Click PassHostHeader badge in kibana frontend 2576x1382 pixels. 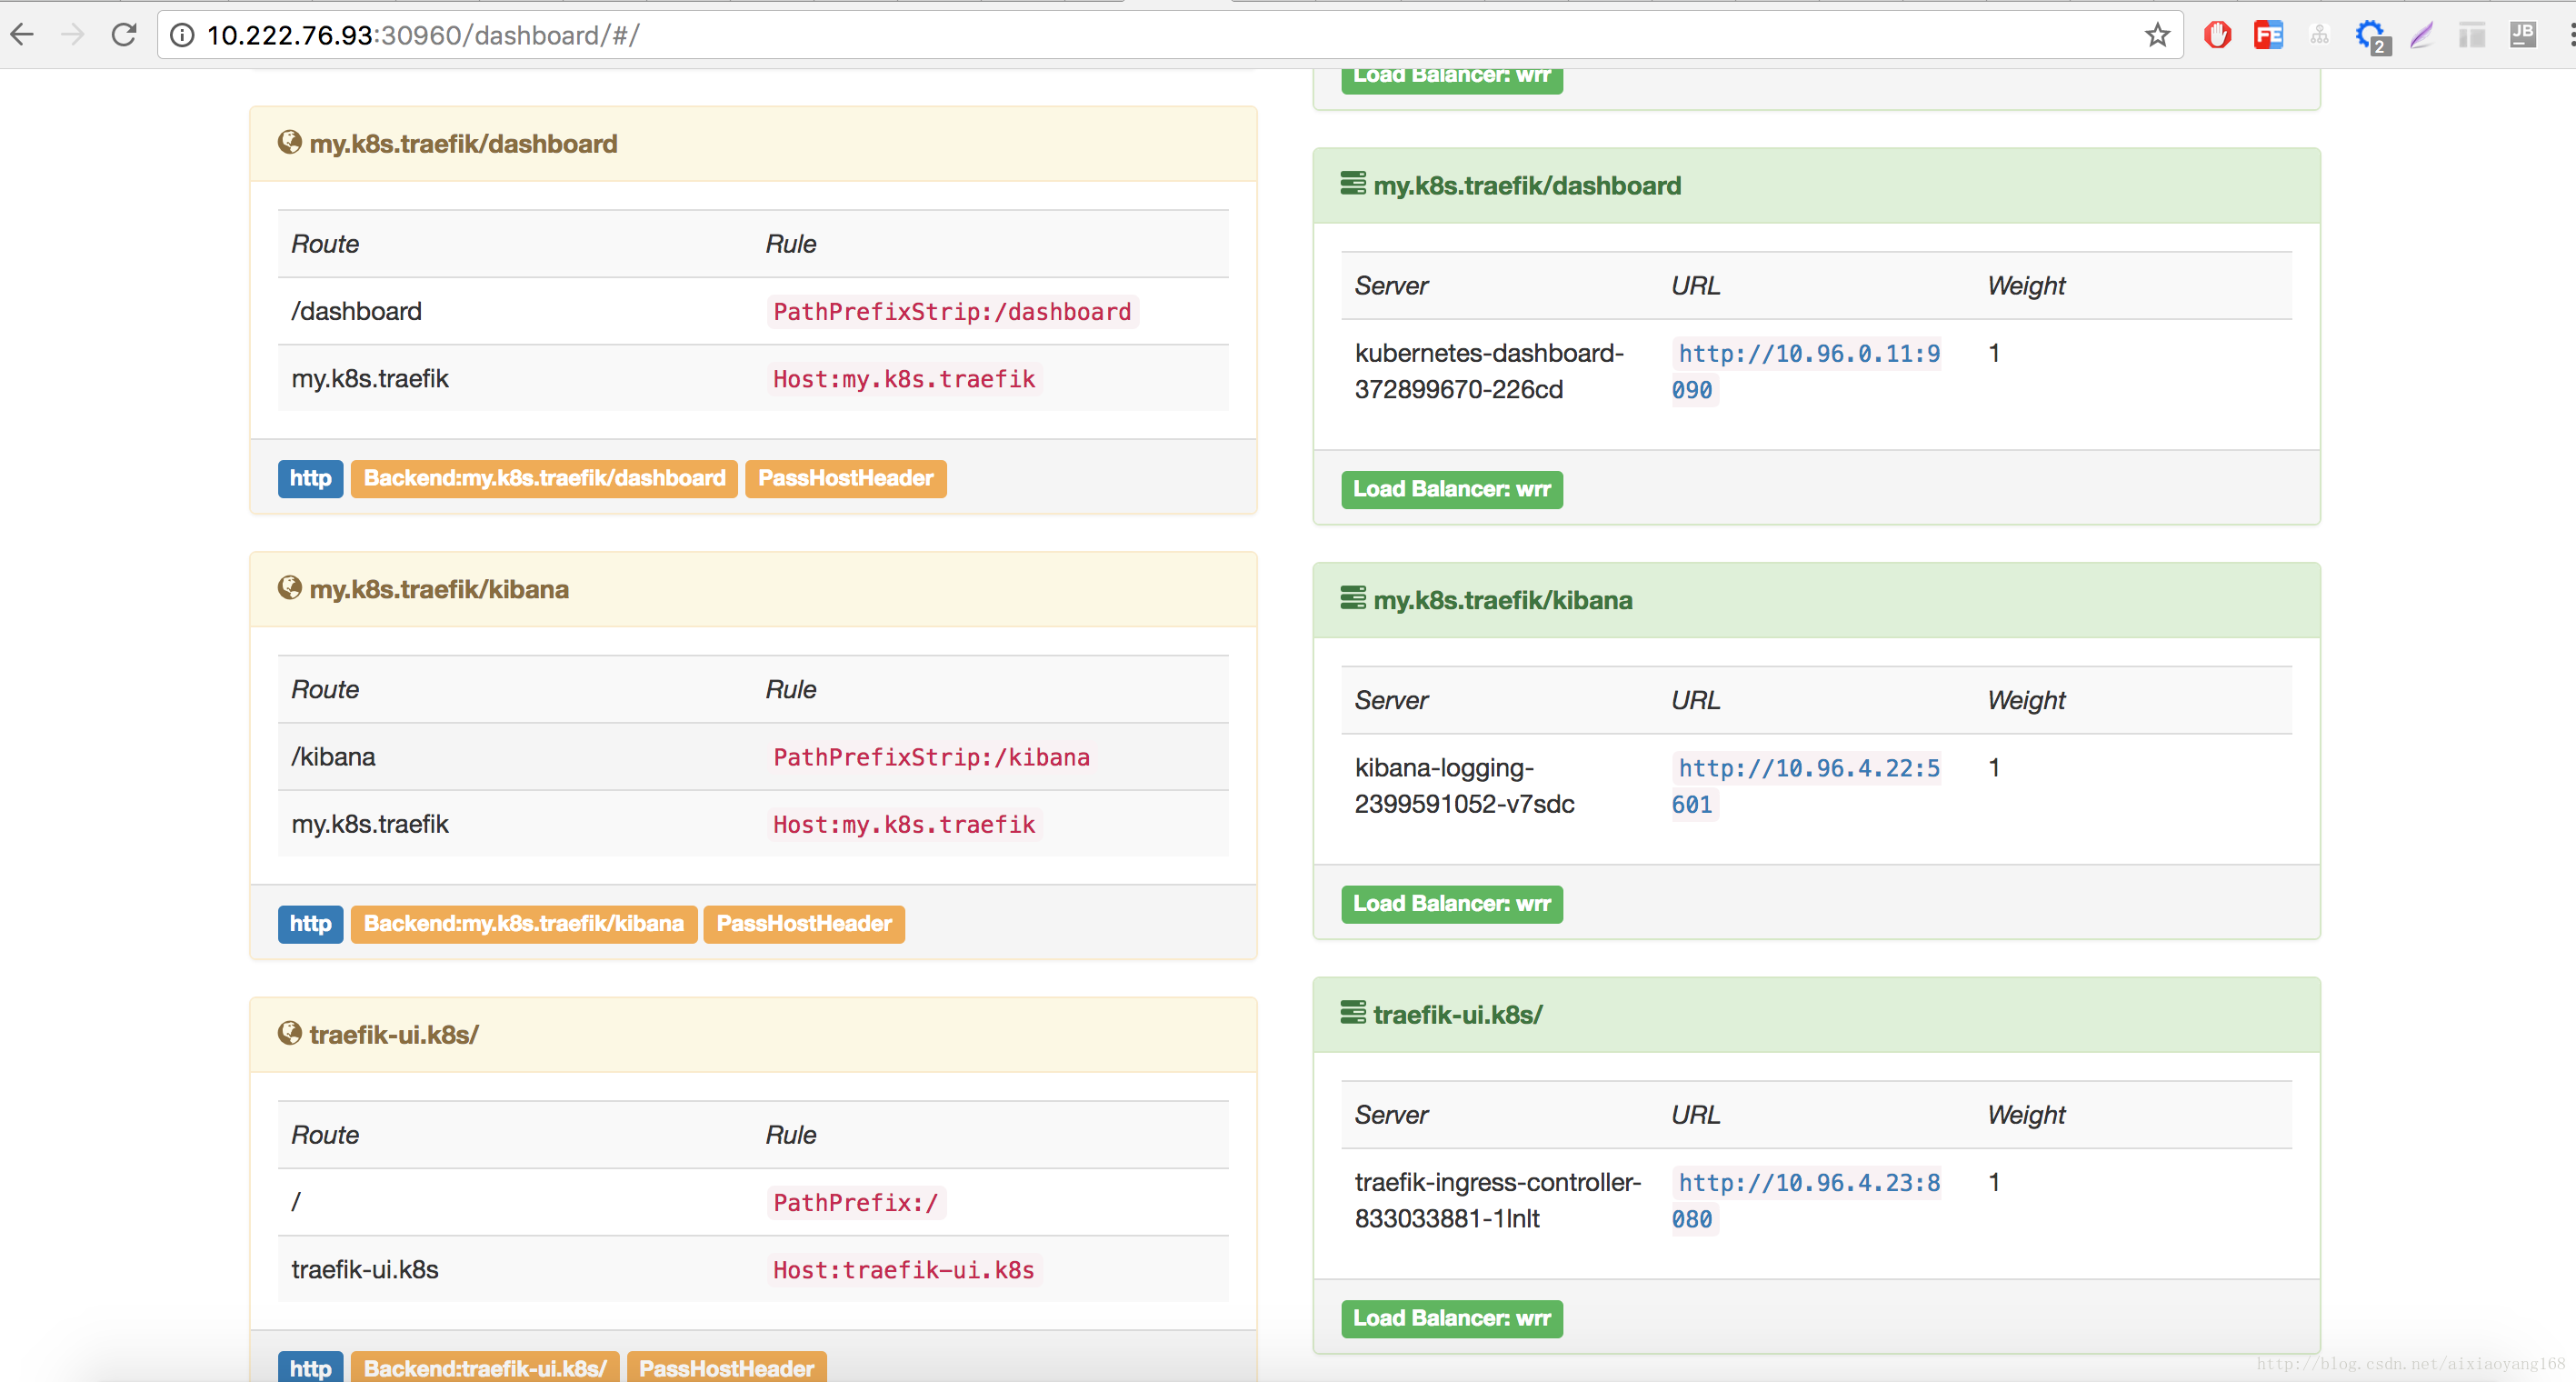click(804, 923)
